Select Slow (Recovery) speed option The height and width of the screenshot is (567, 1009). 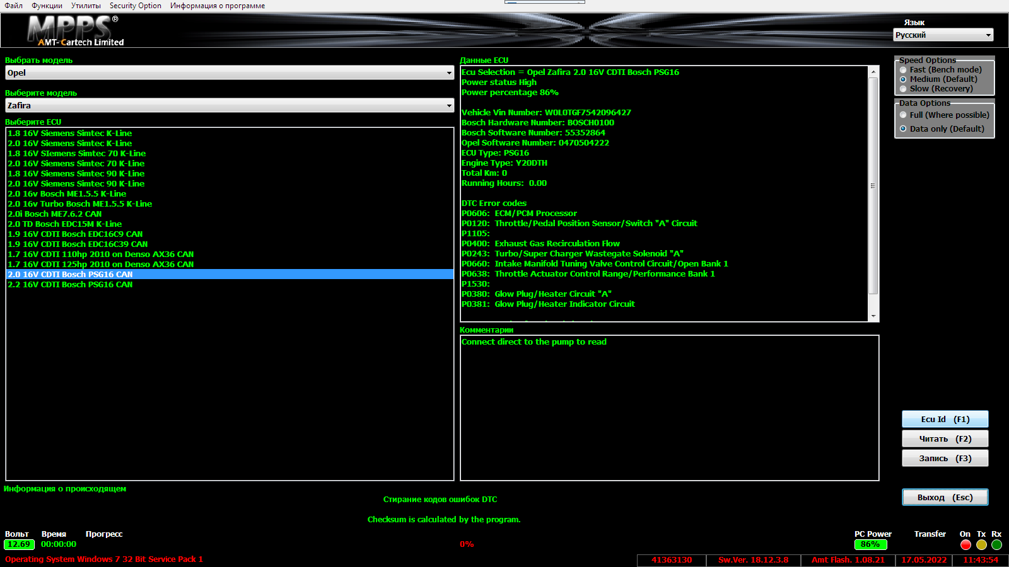click(903, 89)
